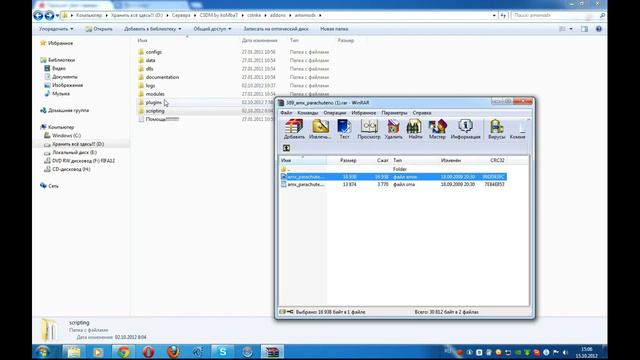Click WinRAR's Удалить (Delete) toolbar icon
640x360 pixels.
(393, 129)
